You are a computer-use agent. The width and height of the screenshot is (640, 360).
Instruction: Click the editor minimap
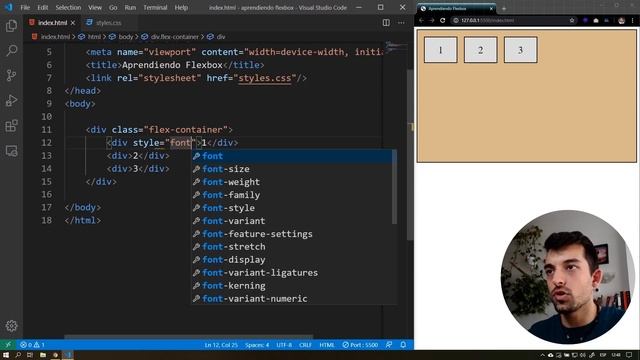pyautogui.click(x=395, y=48)
